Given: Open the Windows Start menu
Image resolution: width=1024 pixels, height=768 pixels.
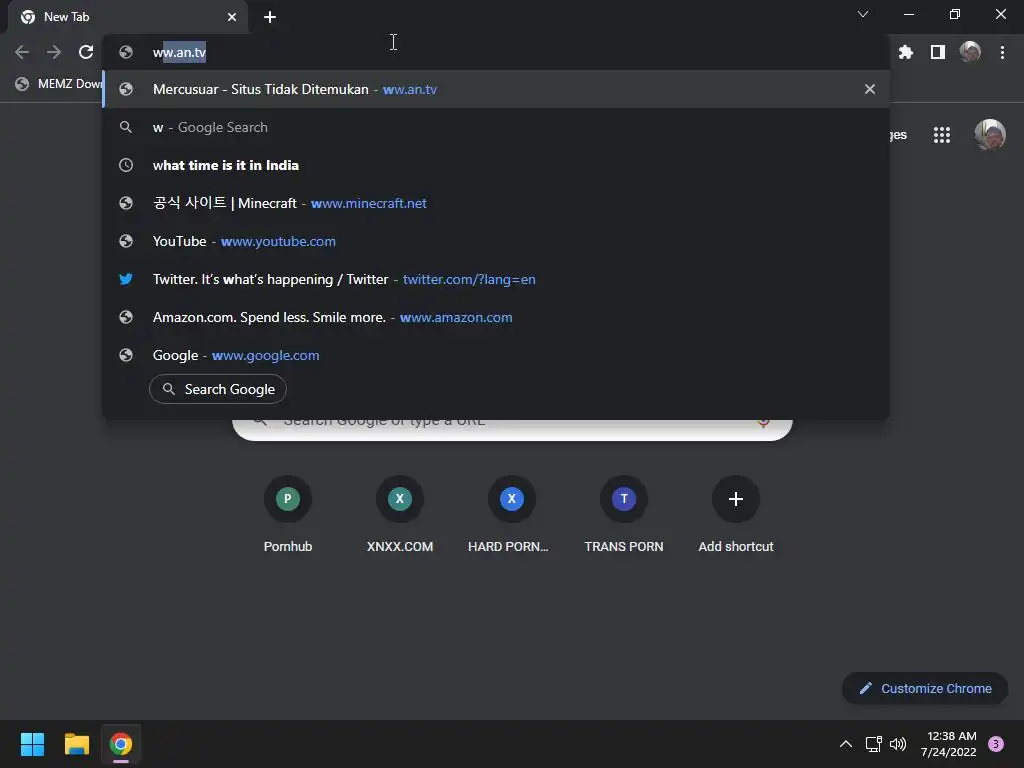Looking at the screenshot, I should pos(32,744).
